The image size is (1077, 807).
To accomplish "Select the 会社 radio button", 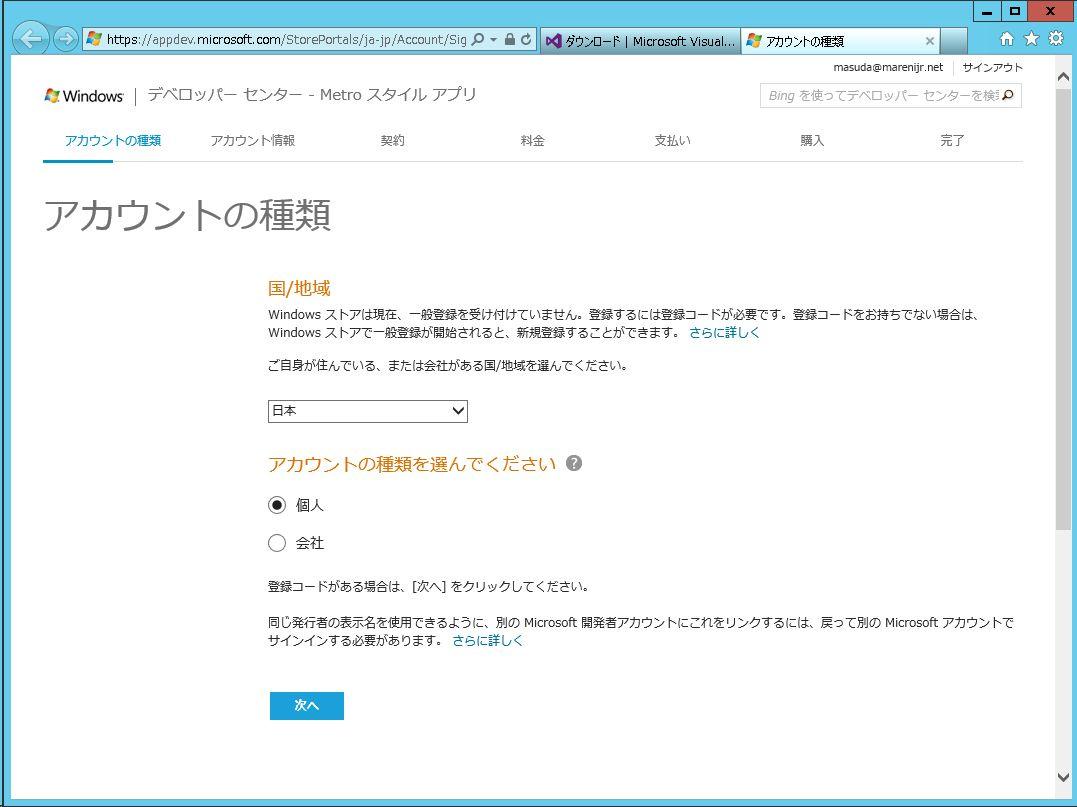I will 277,543.
